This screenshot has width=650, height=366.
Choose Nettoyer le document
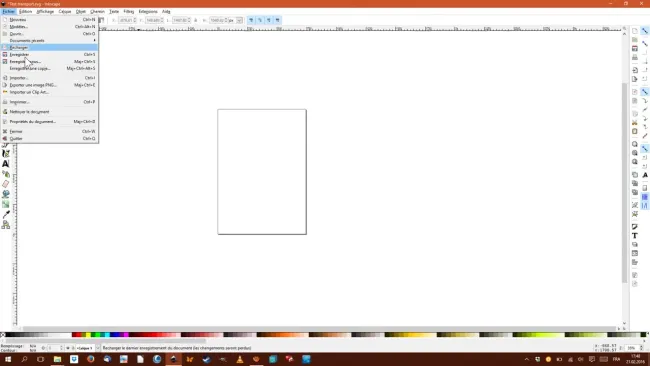coord(49,112)
